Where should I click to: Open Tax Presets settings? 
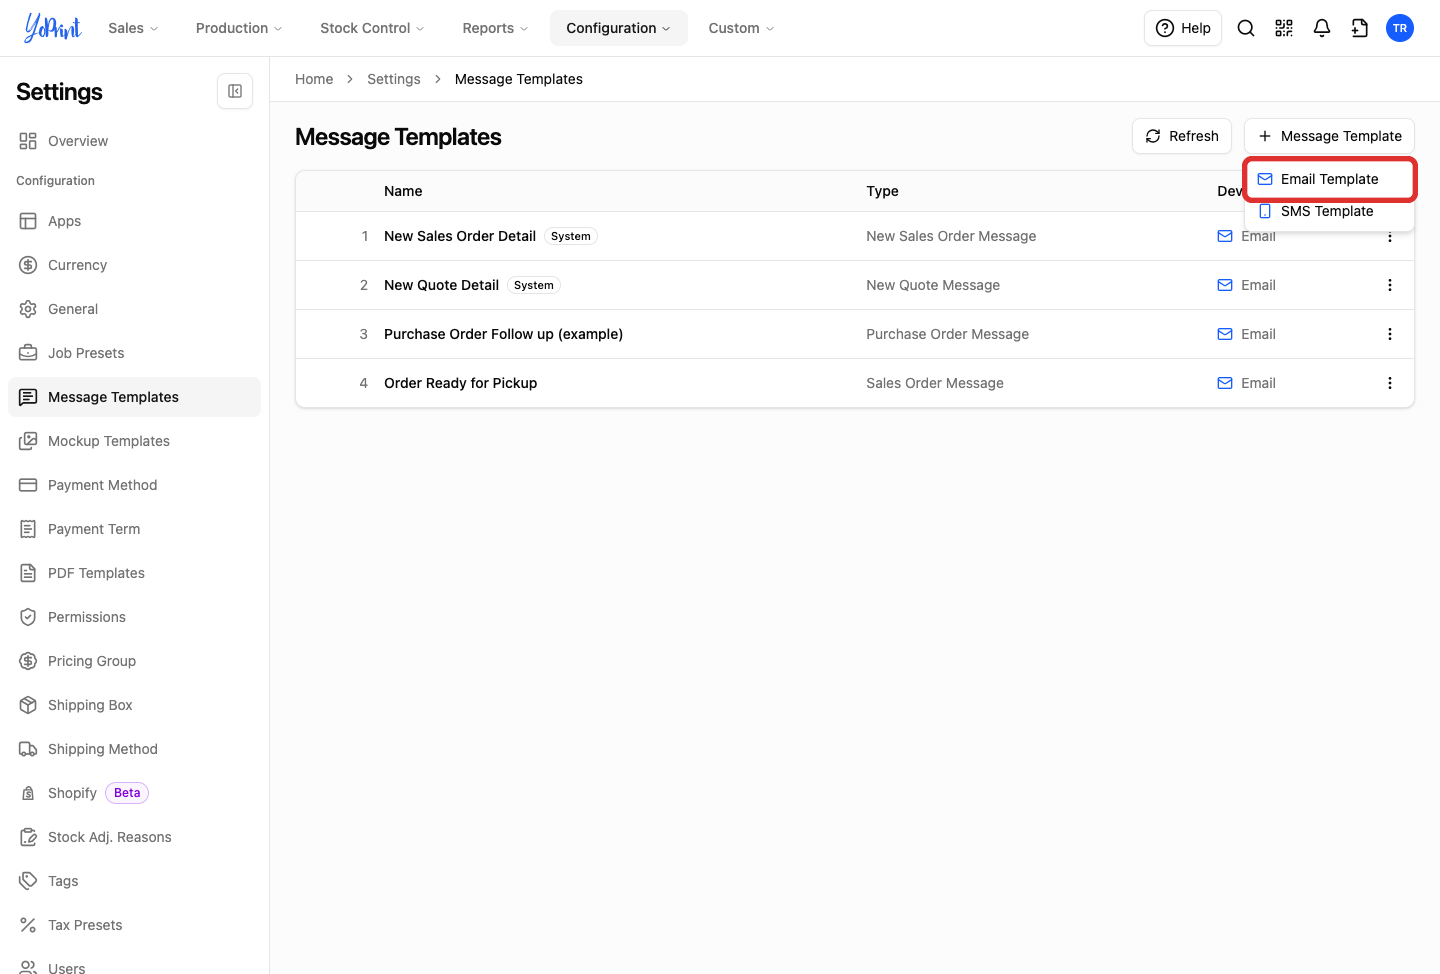point(134,925)
